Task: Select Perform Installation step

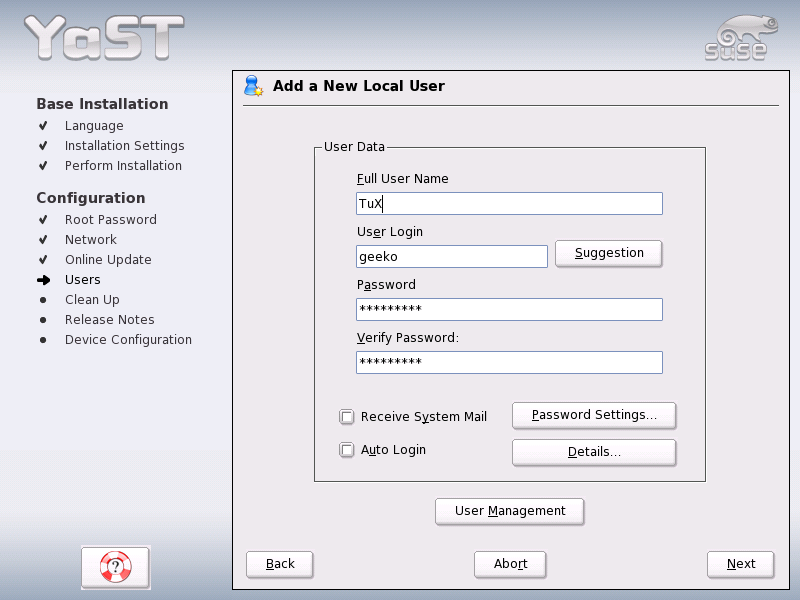Action: pos(123,166)
